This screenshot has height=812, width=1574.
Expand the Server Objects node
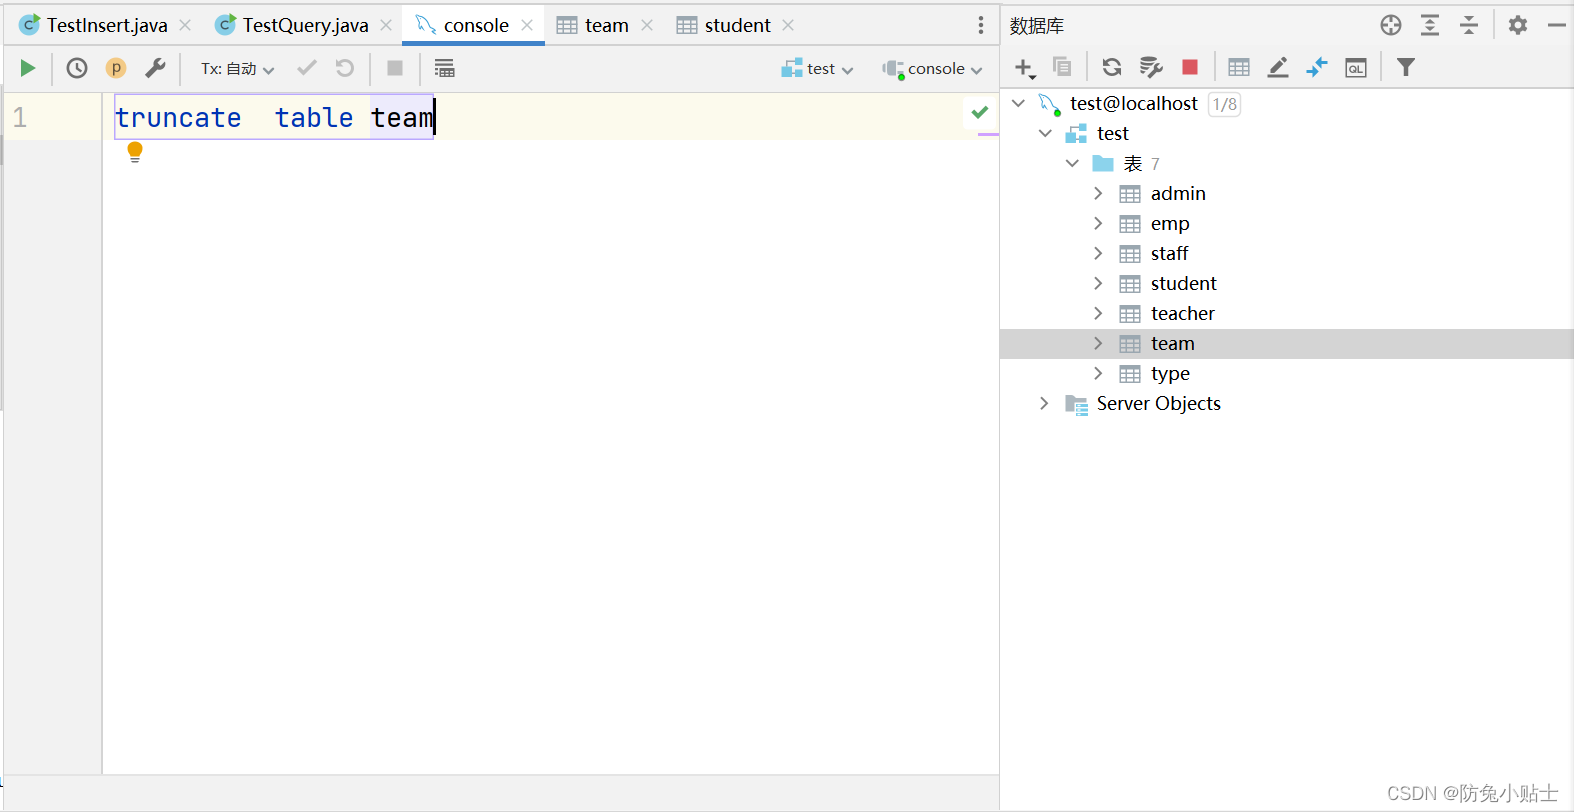click(x=1044, y=403)
